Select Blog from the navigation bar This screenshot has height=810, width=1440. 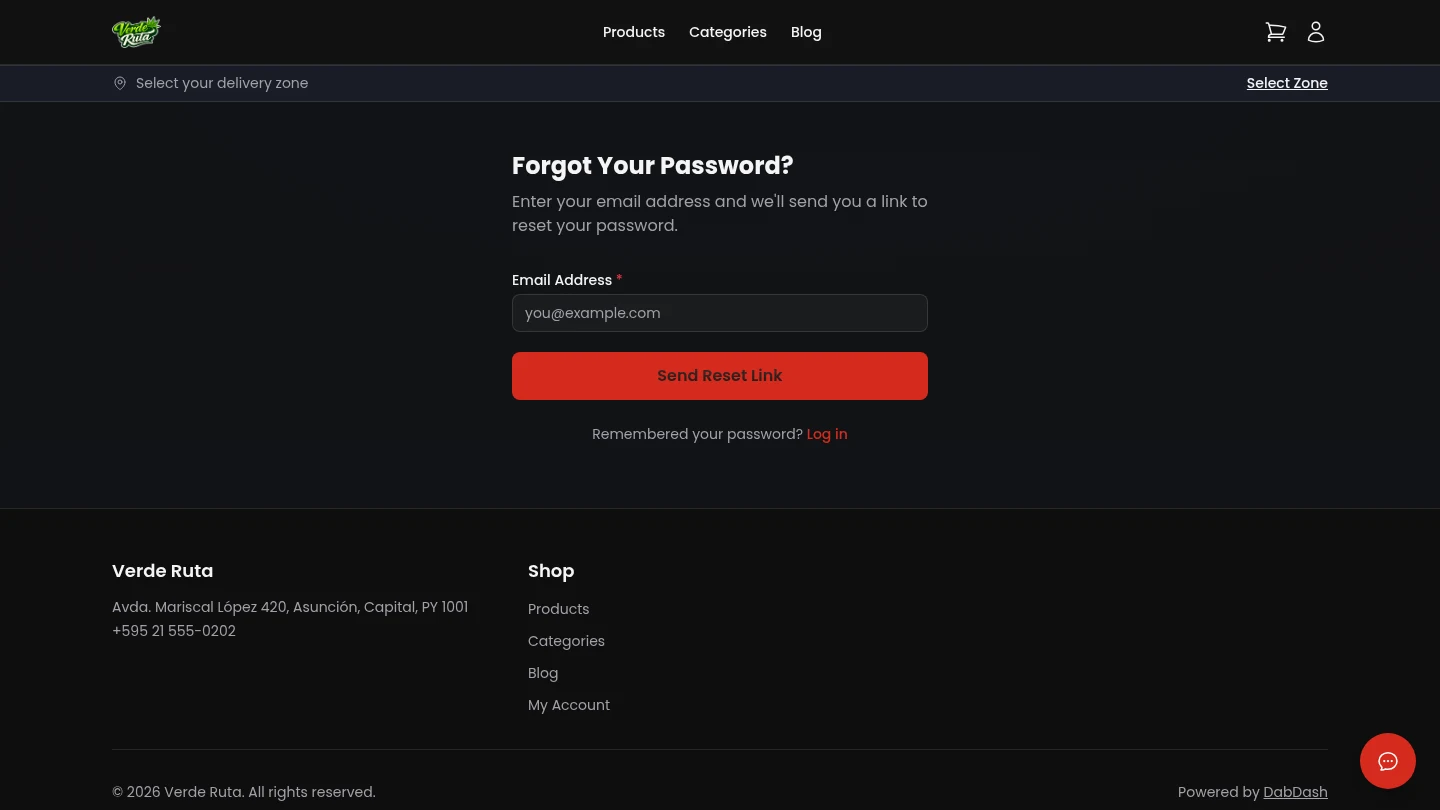(806, 32)
